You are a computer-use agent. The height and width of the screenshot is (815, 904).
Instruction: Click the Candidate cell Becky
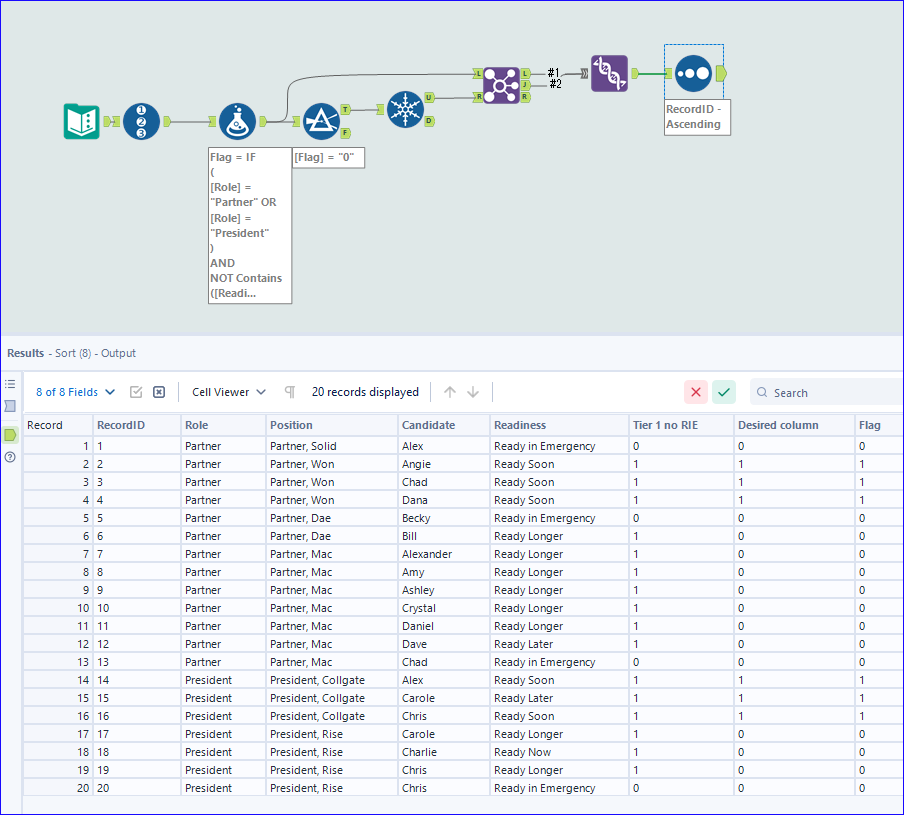pyautogui.click(x=444, y=518)
